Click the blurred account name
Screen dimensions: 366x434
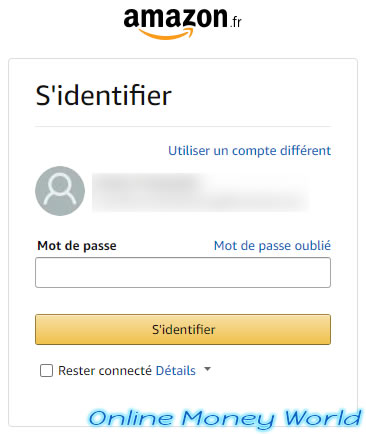click(x=147, y=183)
